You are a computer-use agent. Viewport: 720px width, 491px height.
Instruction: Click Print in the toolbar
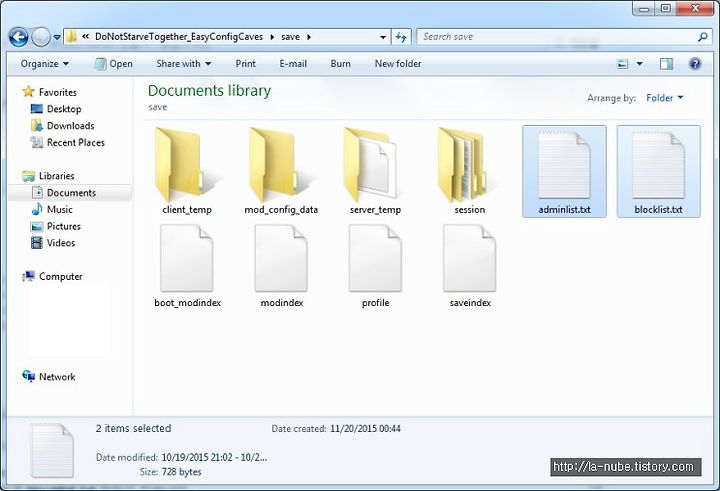click(246, 64)
